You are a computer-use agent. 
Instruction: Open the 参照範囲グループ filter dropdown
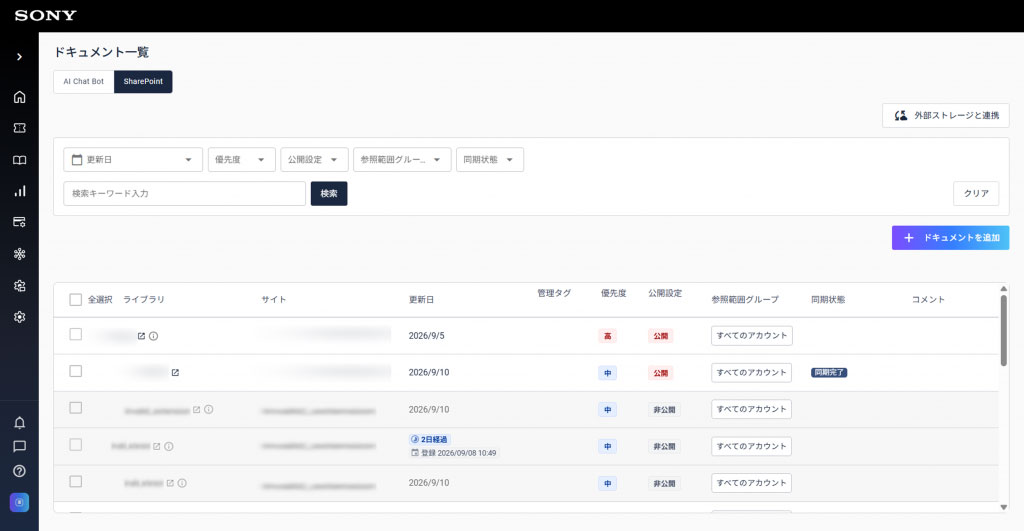coord(402,159)
